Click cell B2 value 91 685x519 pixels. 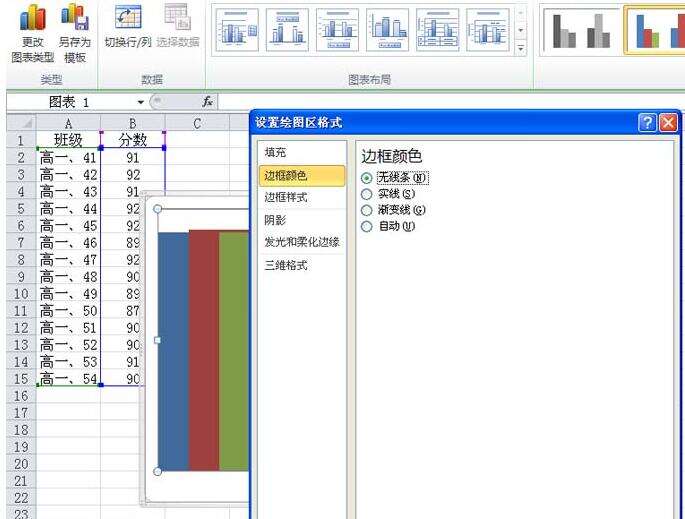tap(133, 157)
